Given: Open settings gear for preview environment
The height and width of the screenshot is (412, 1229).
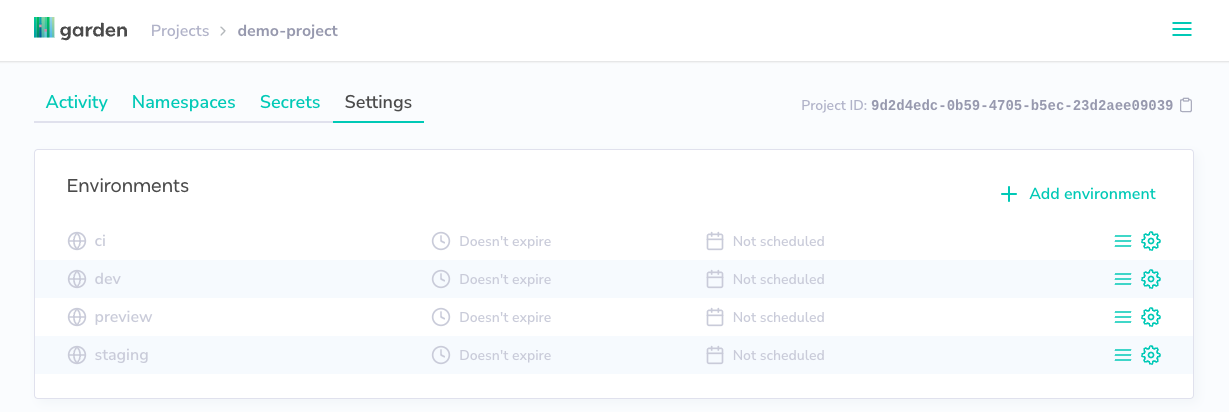Looking at the screenshot, I should (x=1151, y=317).
